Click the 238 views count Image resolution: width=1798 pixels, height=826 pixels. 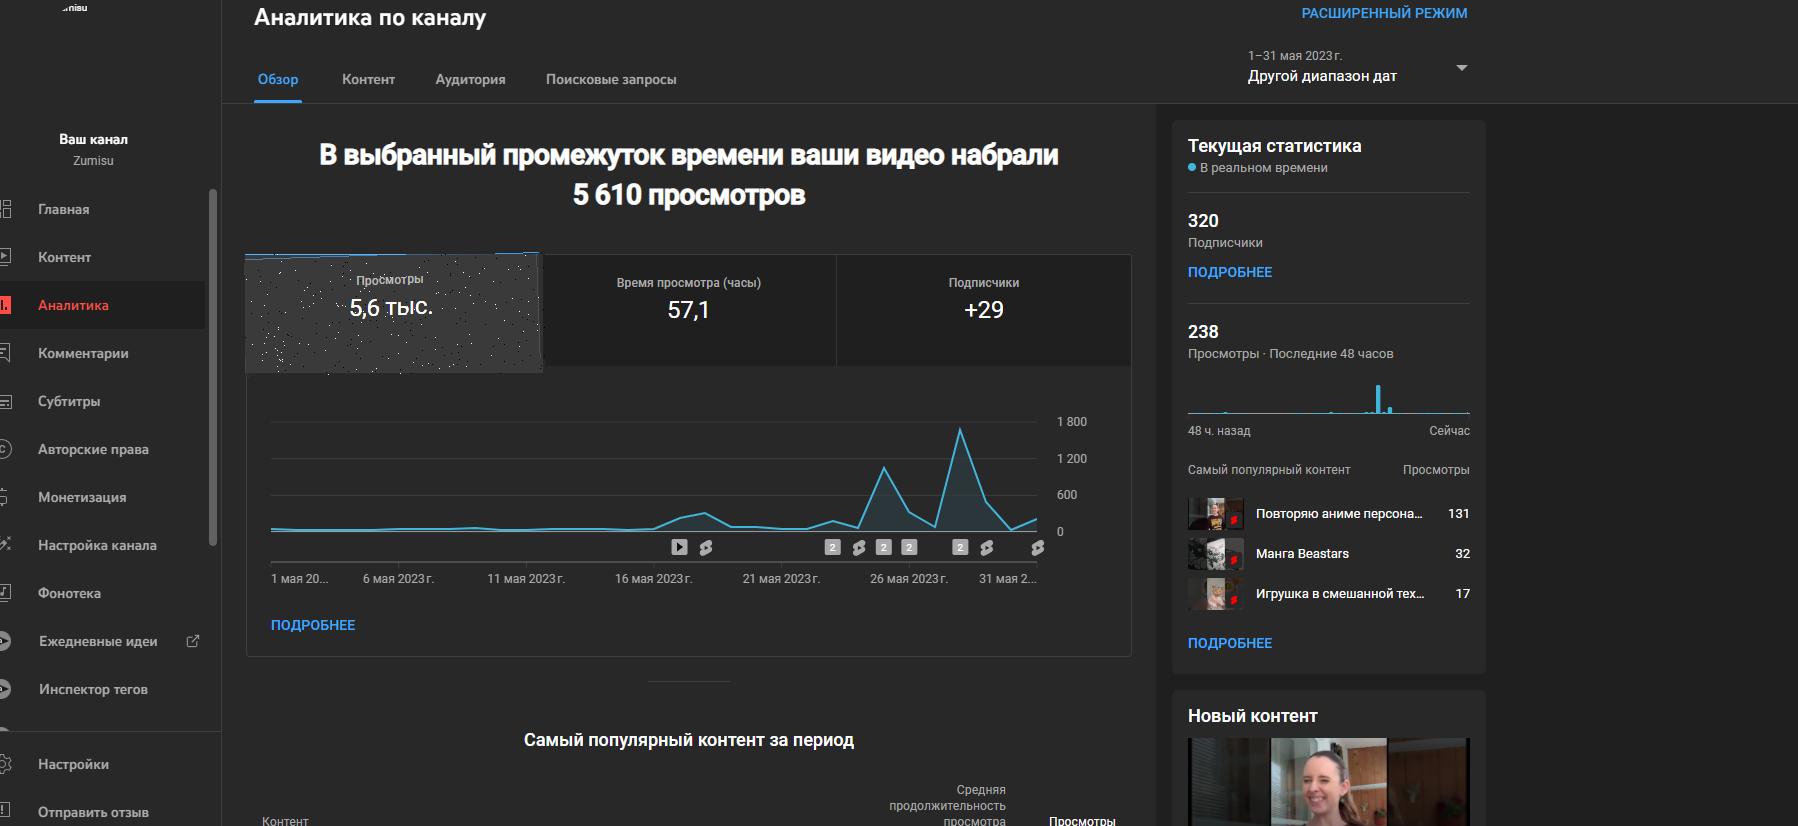(x=1203, y=331)
